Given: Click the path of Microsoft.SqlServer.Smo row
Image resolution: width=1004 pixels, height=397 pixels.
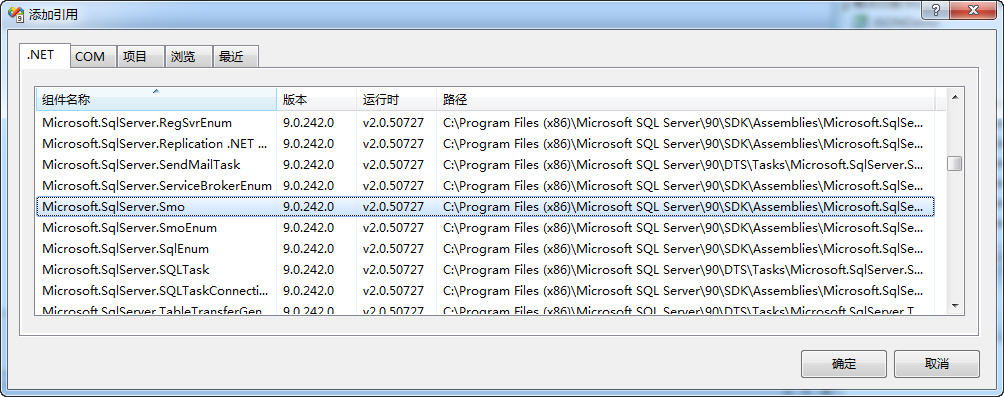Looking at the screenshot, I should click(683, 207).
